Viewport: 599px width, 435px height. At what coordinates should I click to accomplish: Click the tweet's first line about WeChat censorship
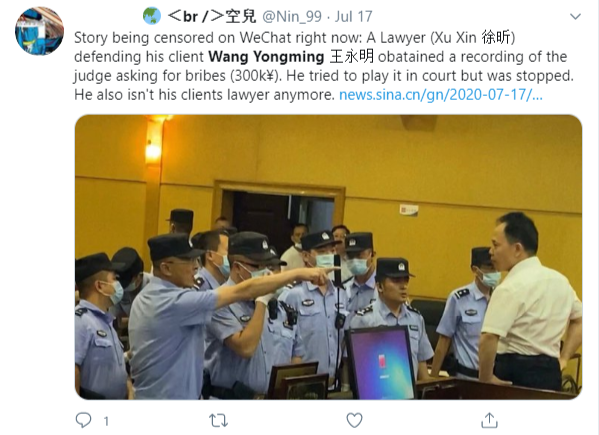295,38
